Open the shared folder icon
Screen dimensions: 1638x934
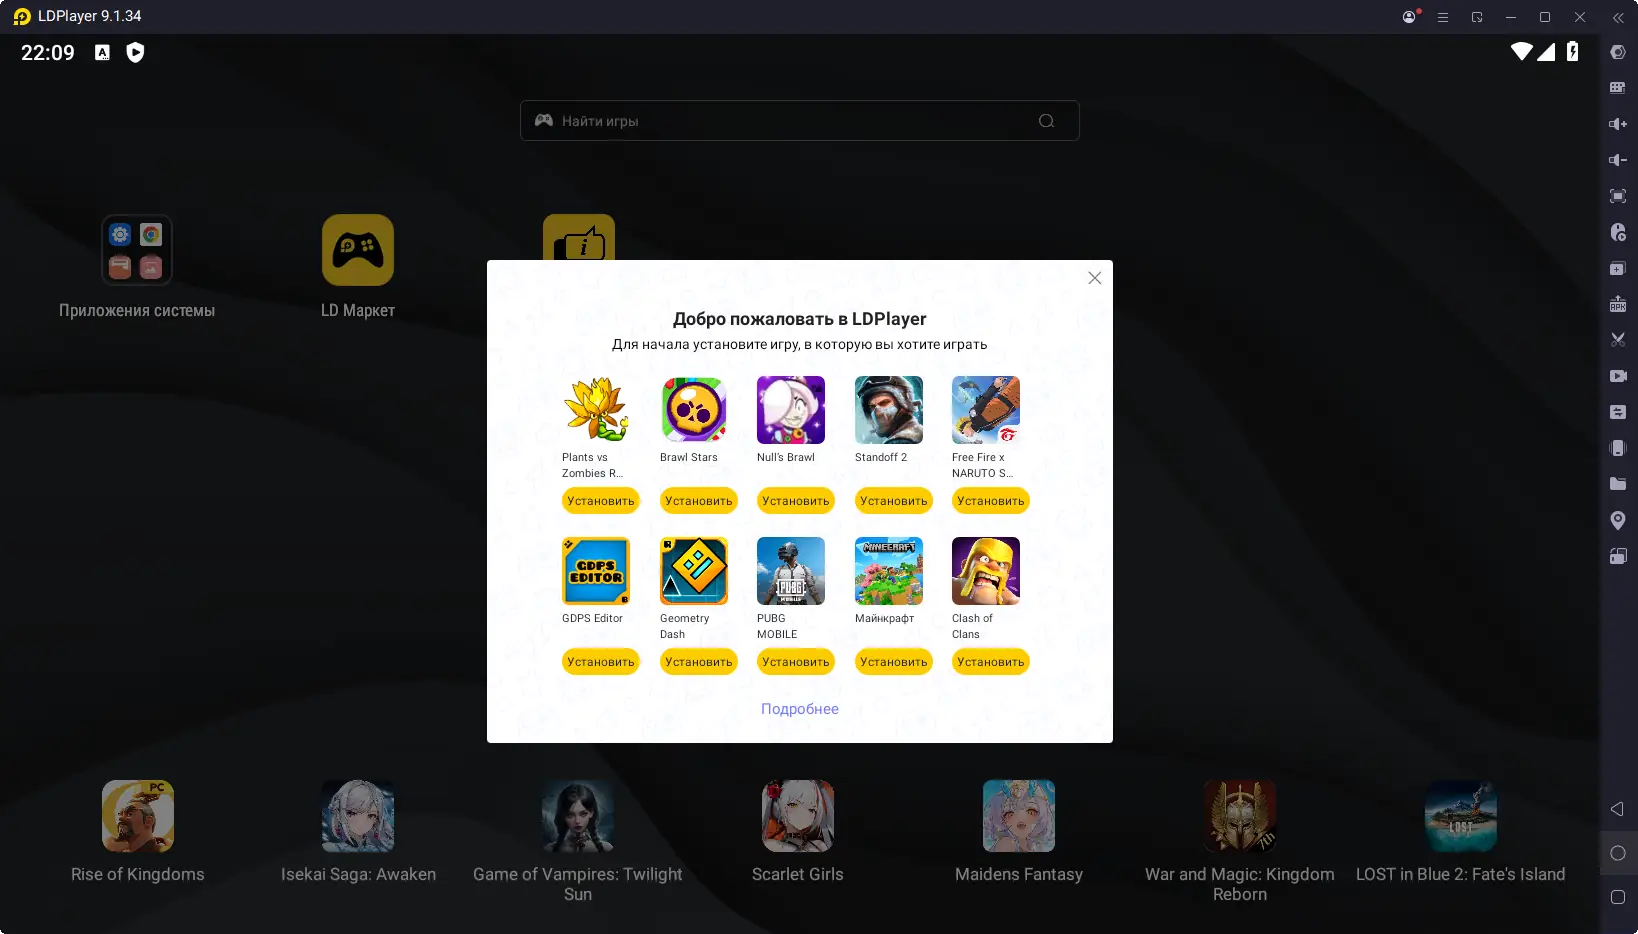coord(1618,484)
